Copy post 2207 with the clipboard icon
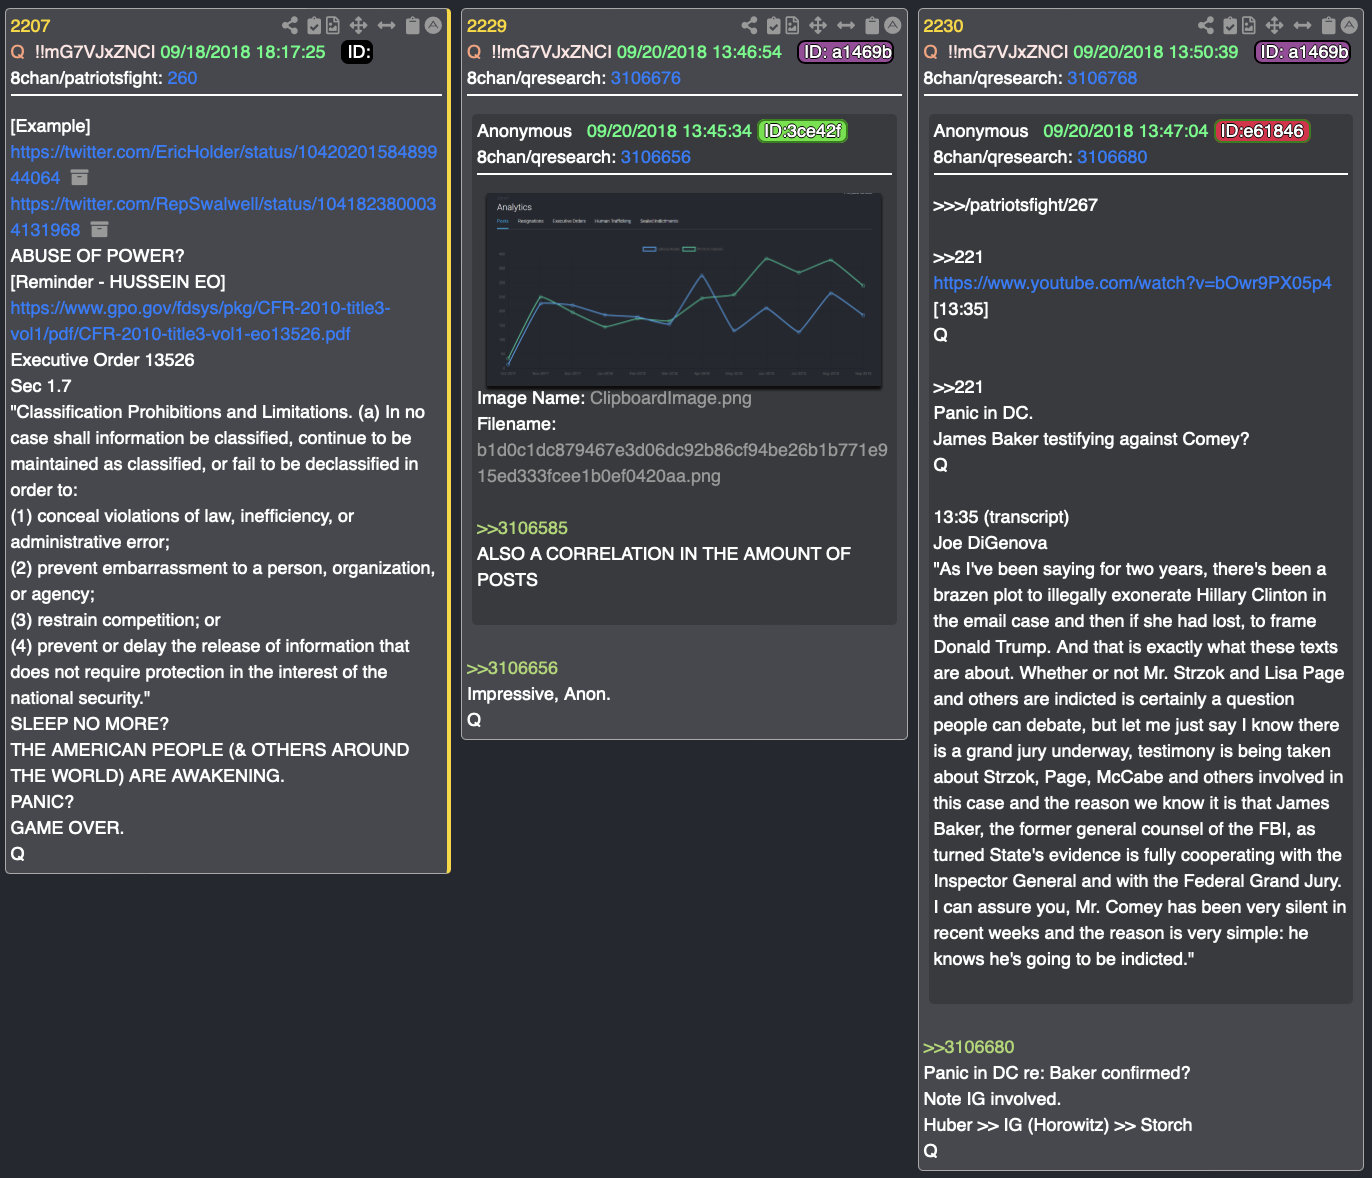This screenshot has width=1372, height=1178. [412, 26]
